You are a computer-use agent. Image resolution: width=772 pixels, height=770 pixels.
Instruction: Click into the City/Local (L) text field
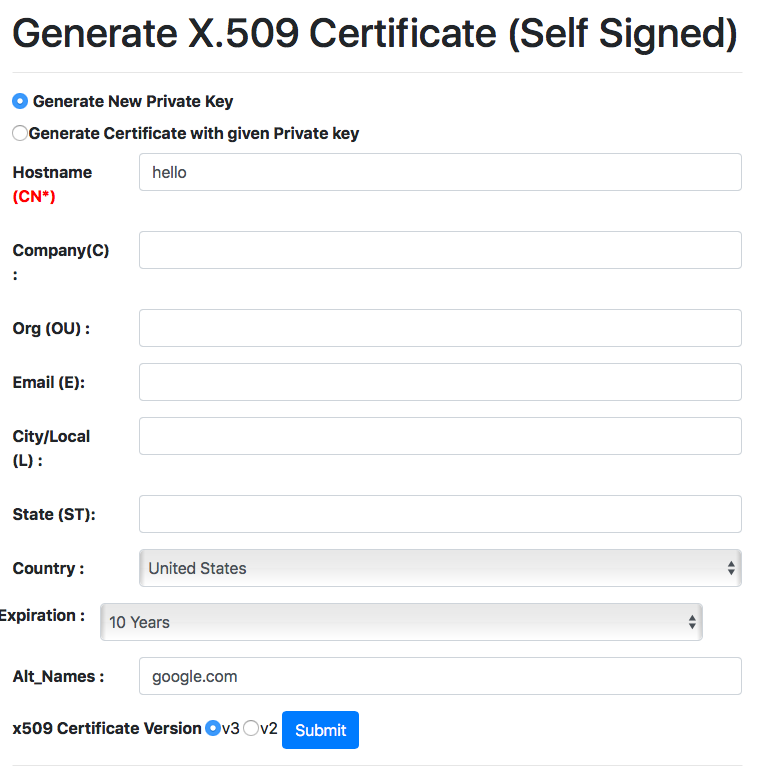440,436
